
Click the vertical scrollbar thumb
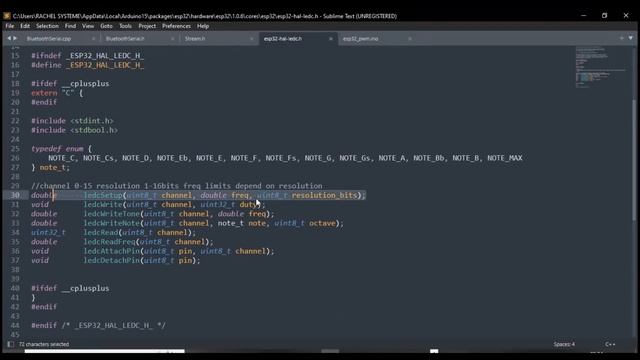click(634, 159)
